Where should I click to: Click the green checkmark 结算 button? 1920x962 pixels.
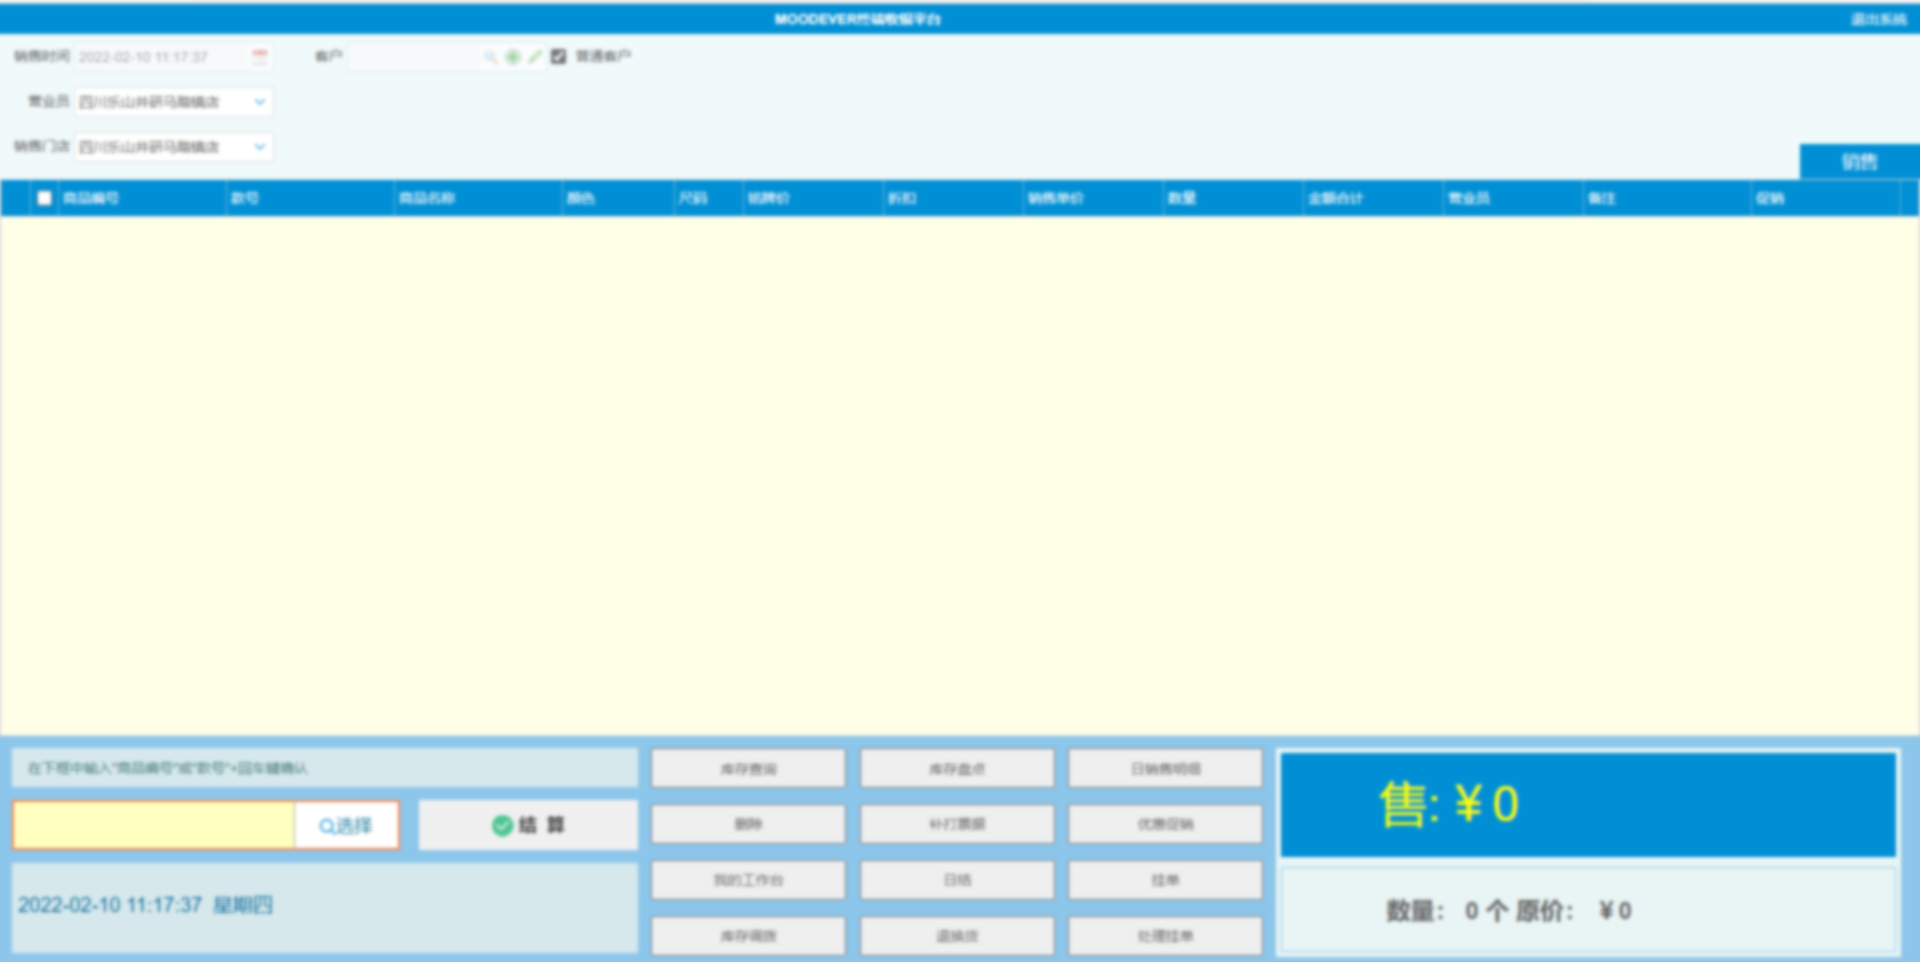[x=528, y=825]
